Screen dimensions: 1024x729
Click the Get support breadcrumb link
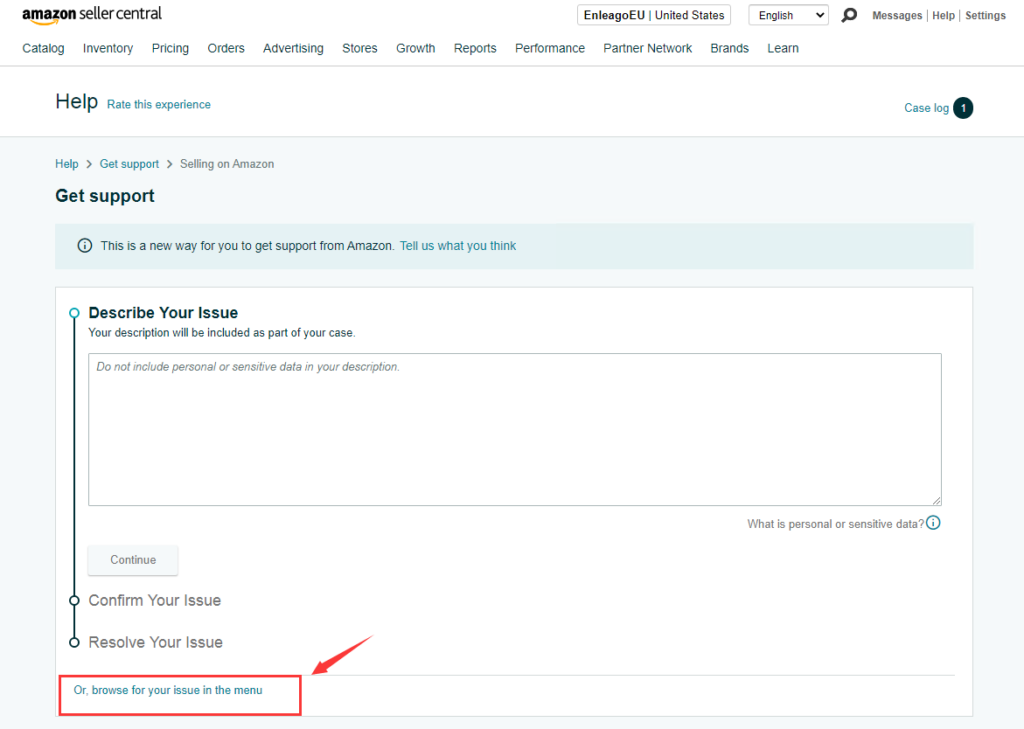(129, 164)
